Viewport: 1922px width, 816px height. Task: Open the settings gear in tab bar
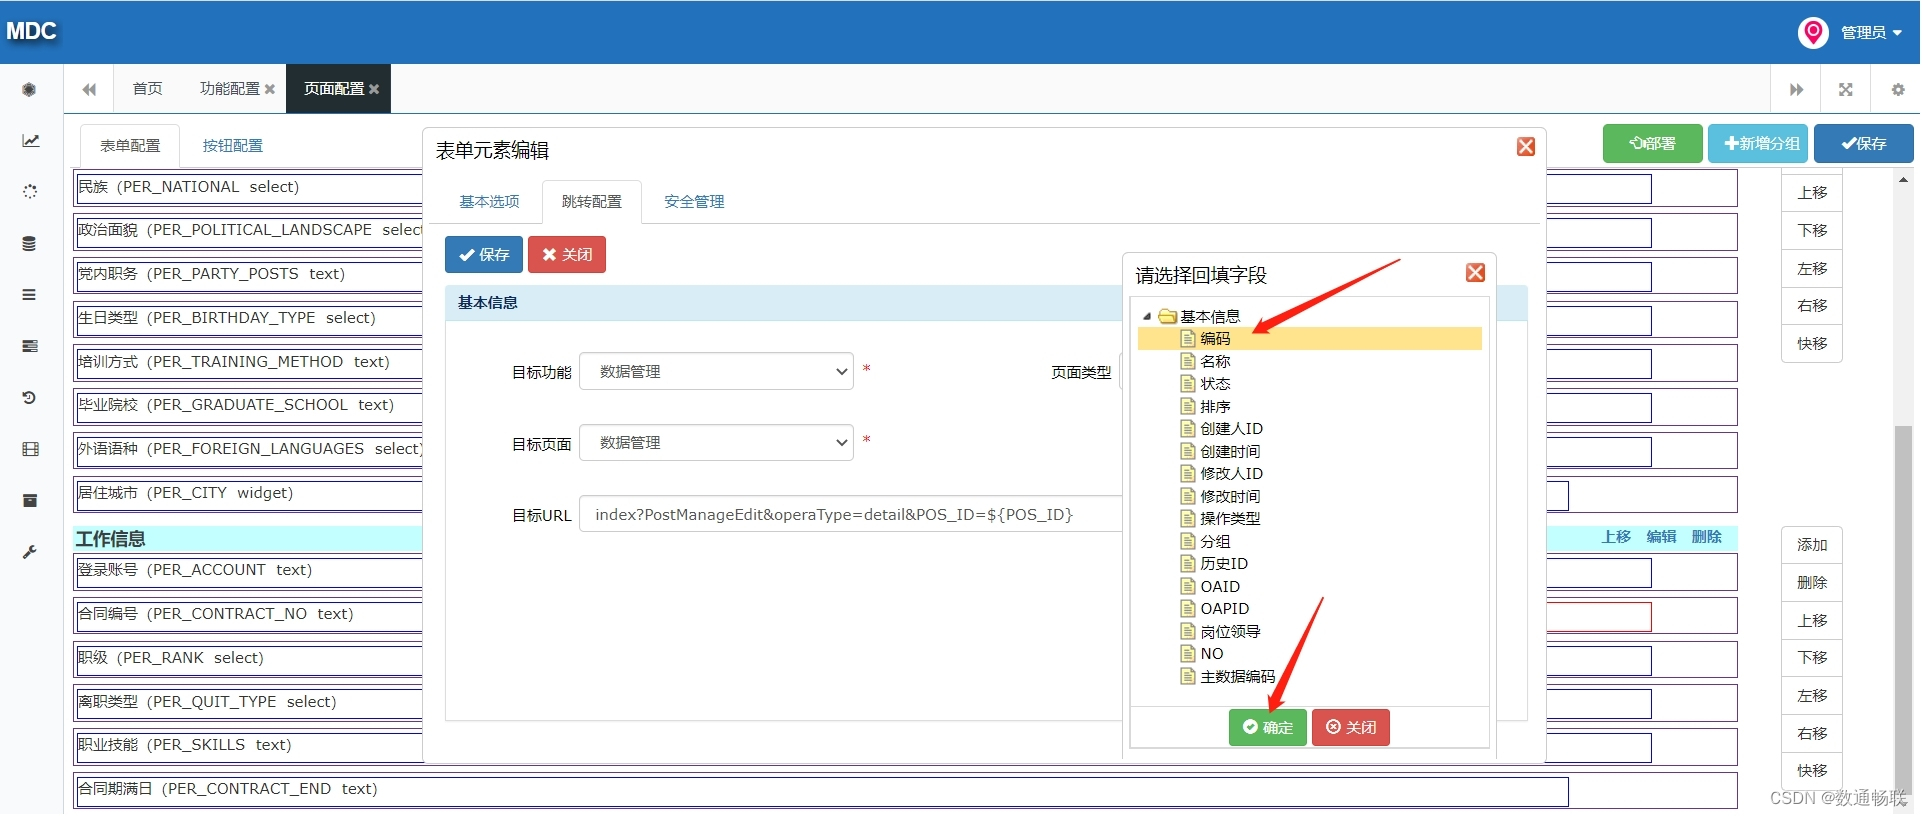(x=1897, y=90)
